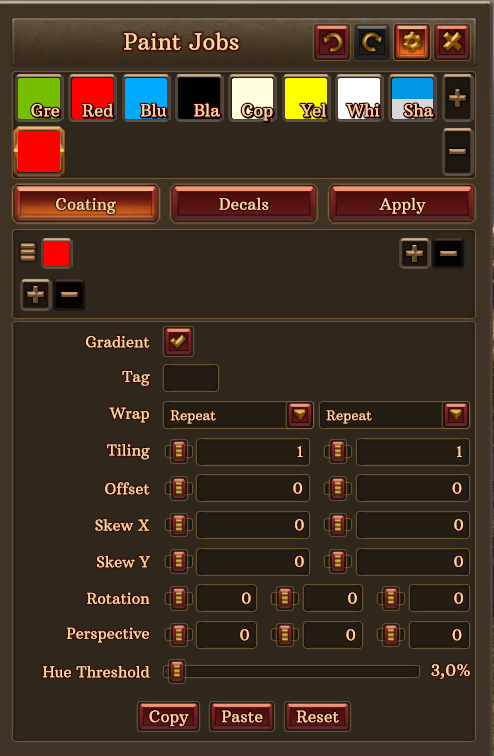Toggle the Gradient checkbox
The width and height of the screenshot is (494, 756).
178,342
